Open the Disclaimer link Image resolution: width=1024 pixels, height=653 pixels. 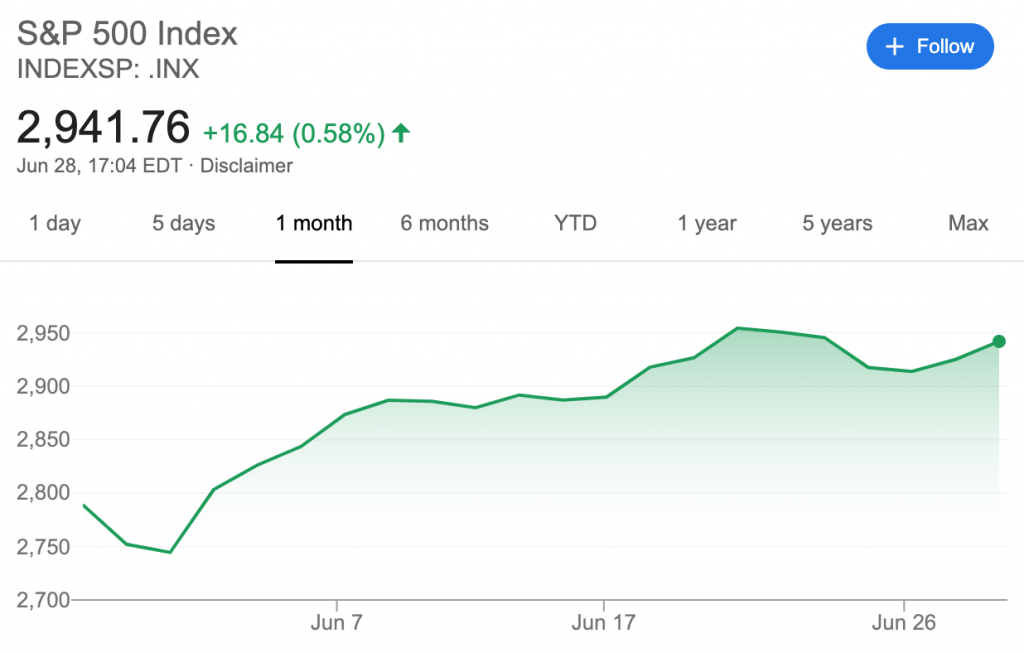[246, 166]
